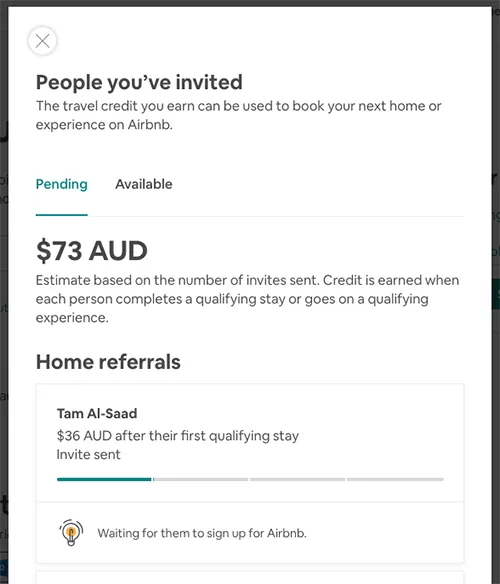Image resolution: width=500 pixels, height=584 pixels.
Task: Close the People you've invited dialog
Action: (x=42, y=41)
